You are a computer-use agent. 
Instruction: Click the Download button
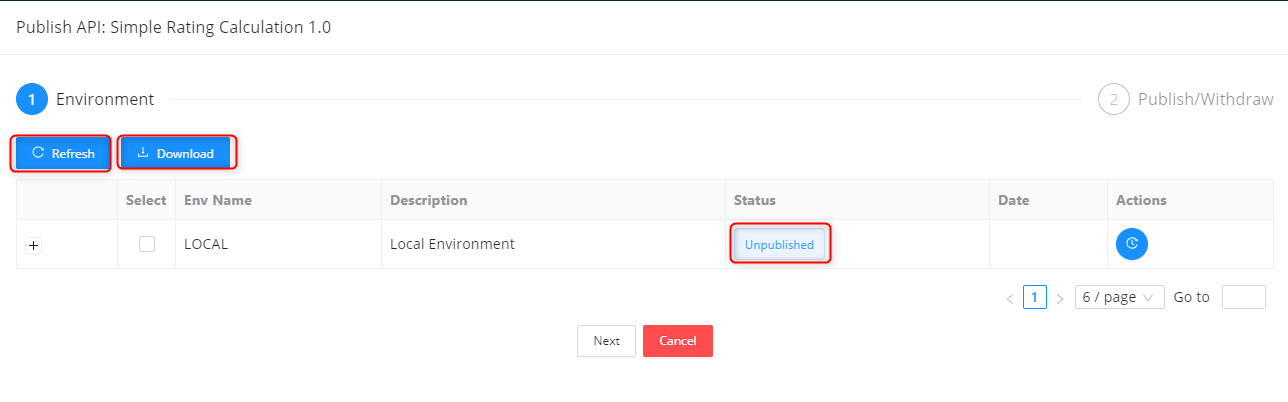[175, 153]
